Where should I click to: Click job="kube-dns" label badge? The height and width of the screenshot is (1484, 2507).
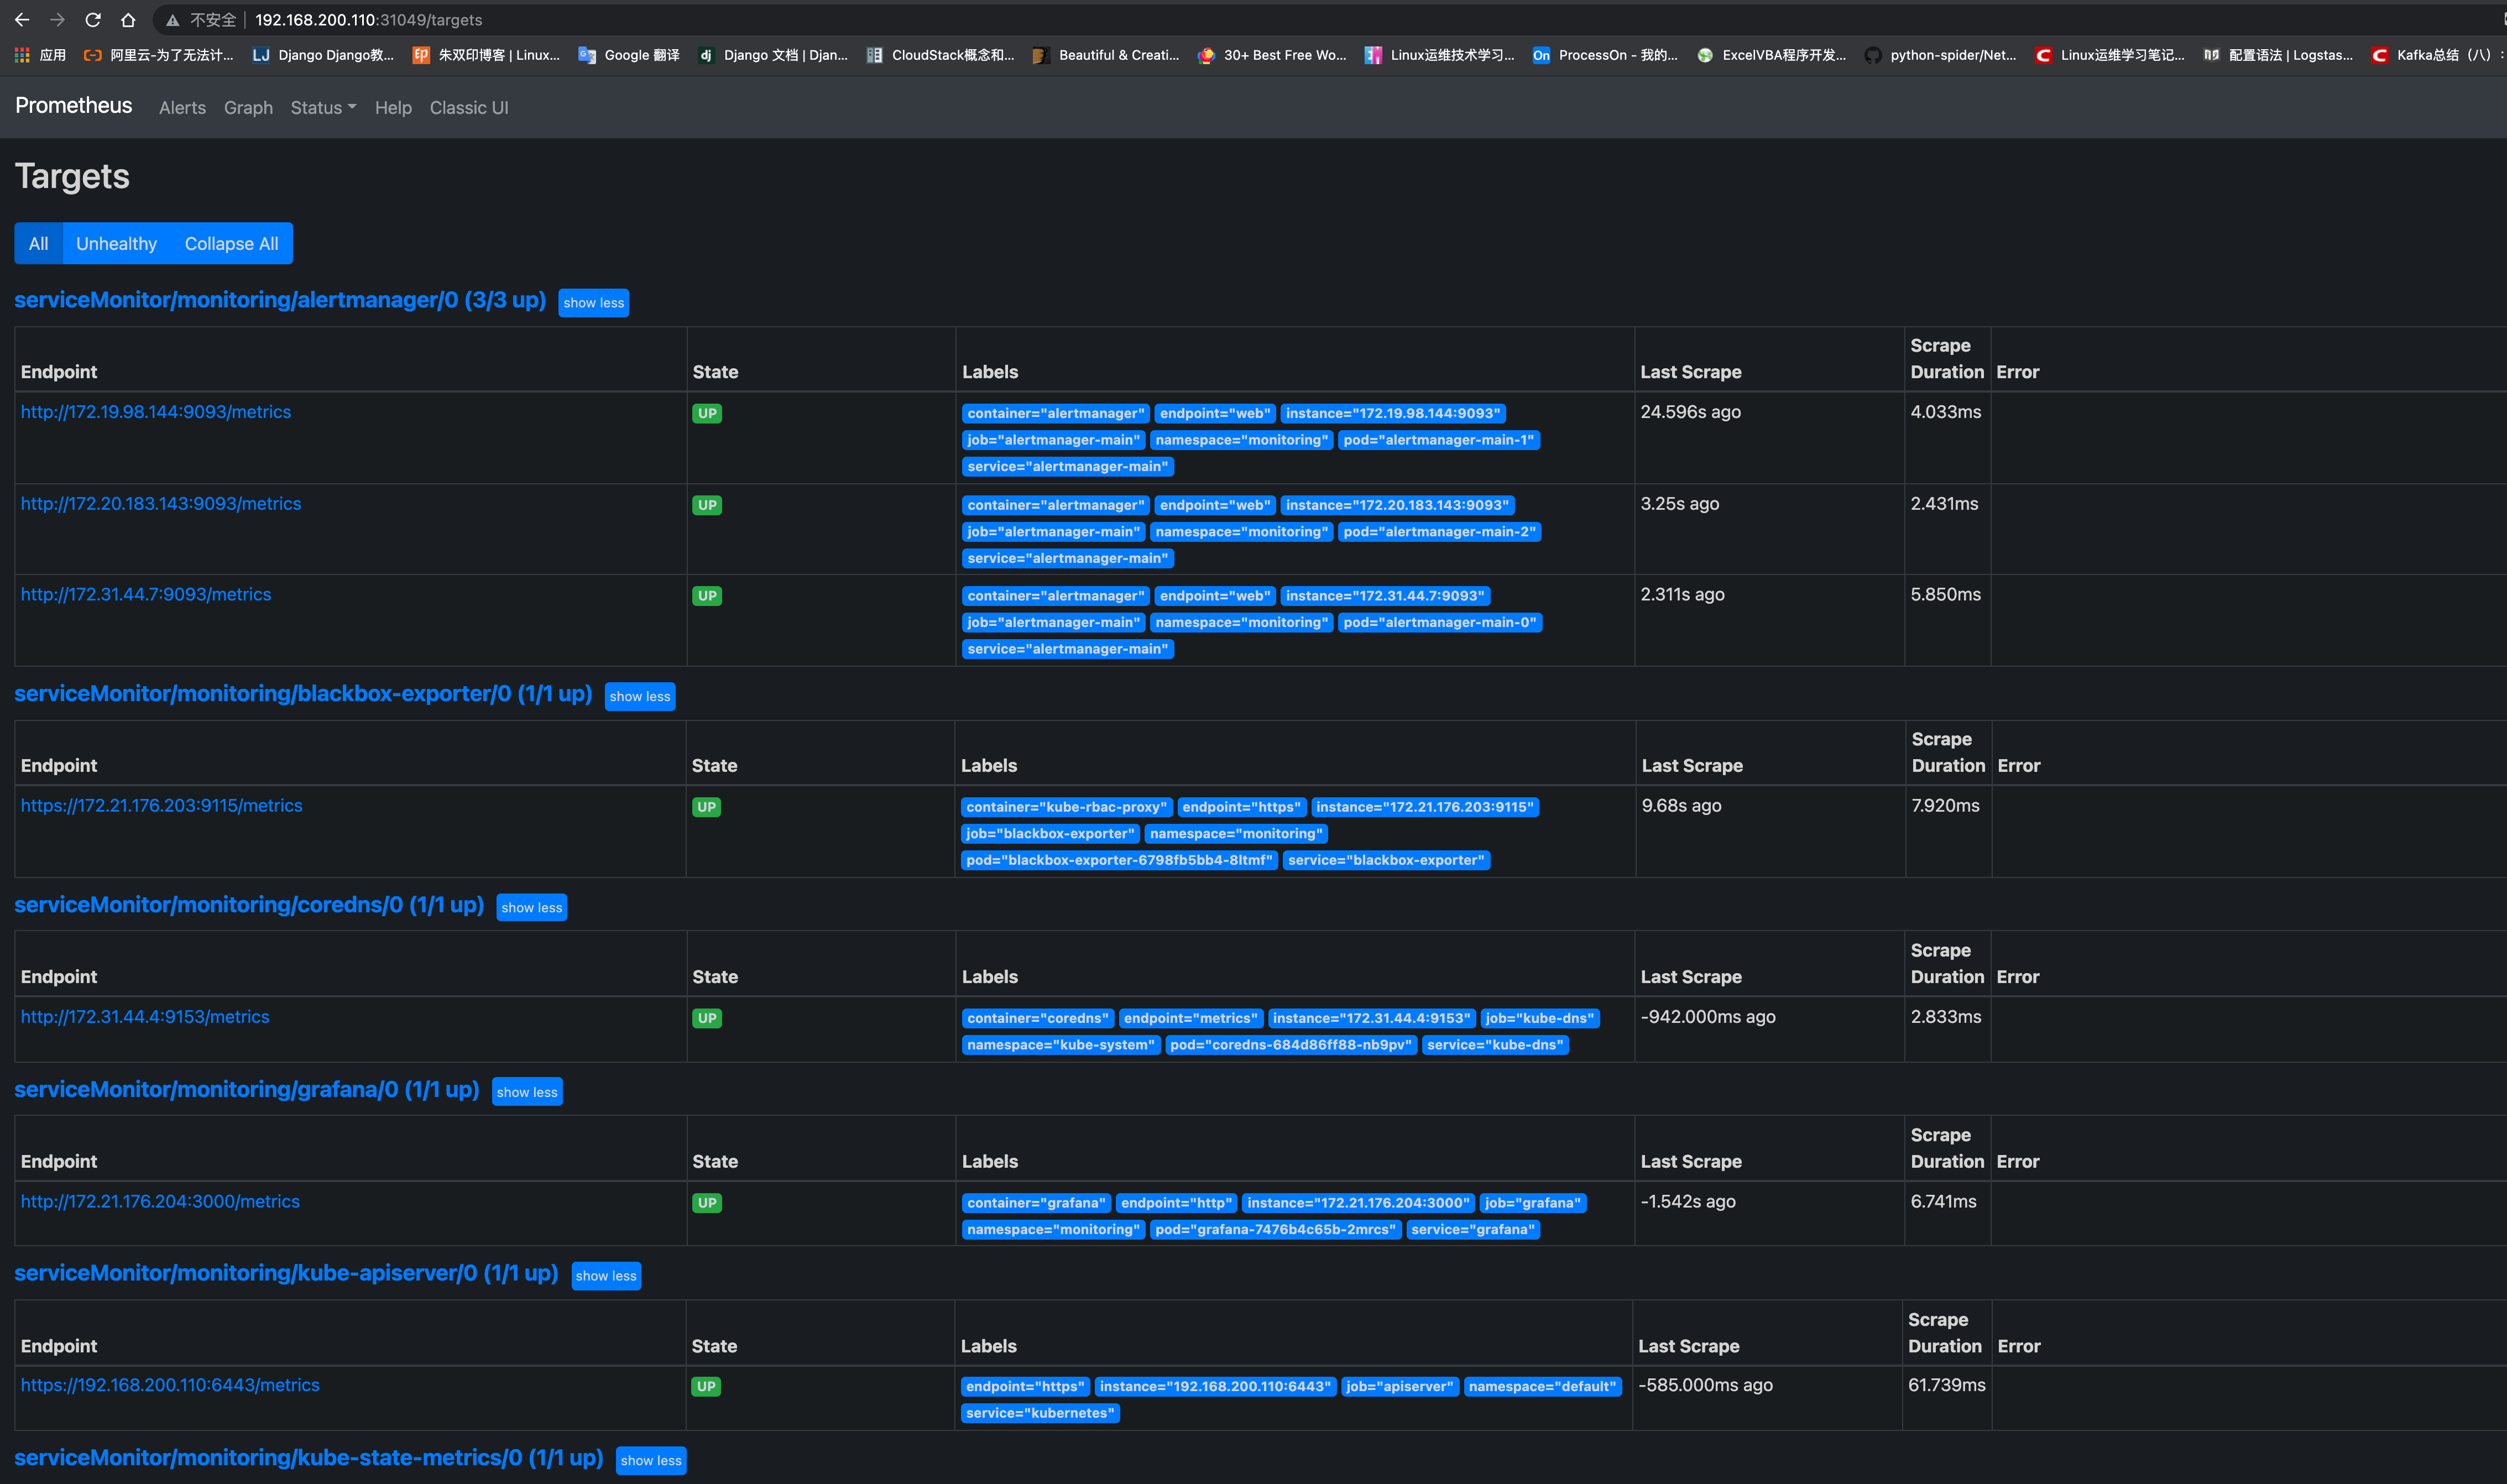[1539, 1019]
